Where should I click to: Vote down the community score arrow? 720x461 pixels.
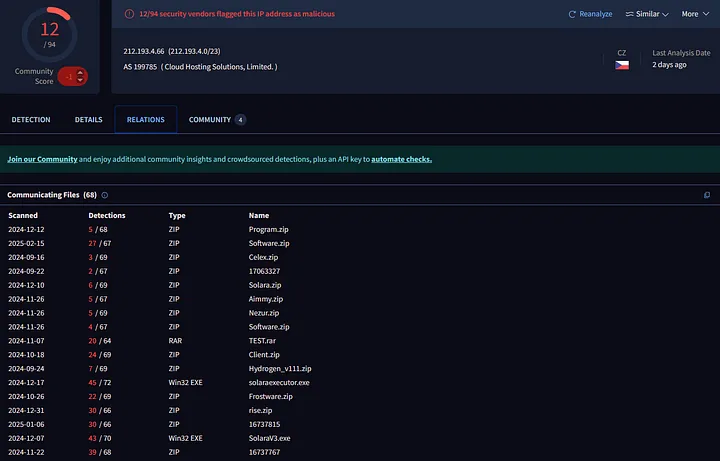[x=80, y=80]
